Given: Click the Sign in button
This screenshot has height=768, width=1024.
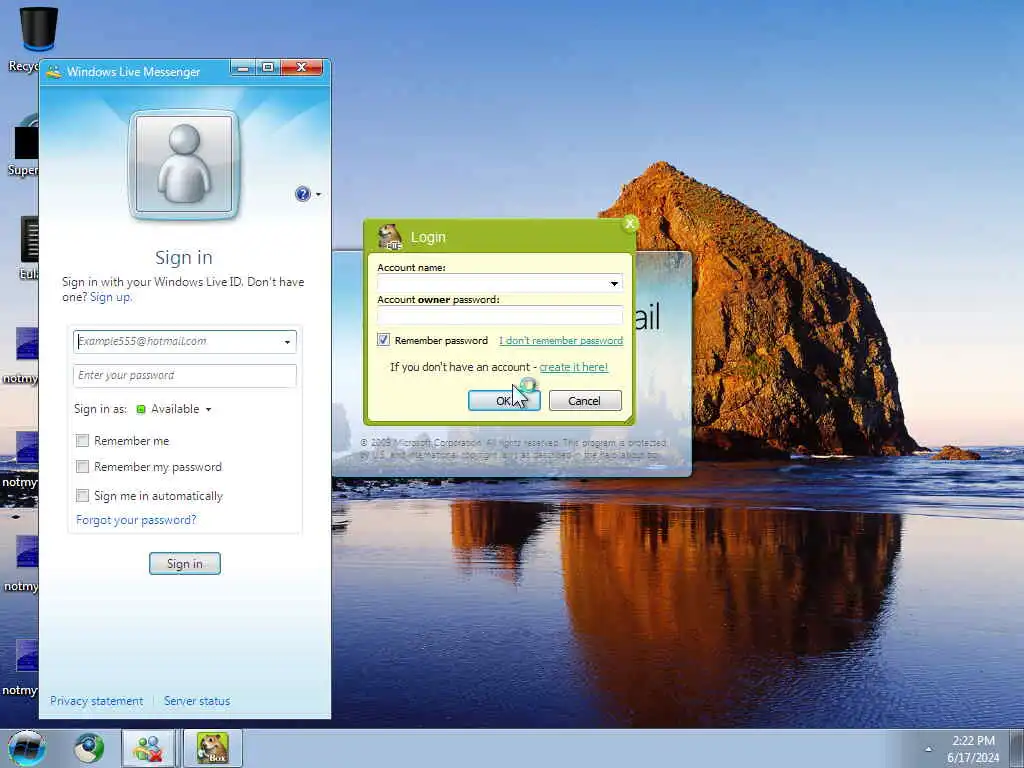Looking at the screenshot, I should 185,564.
